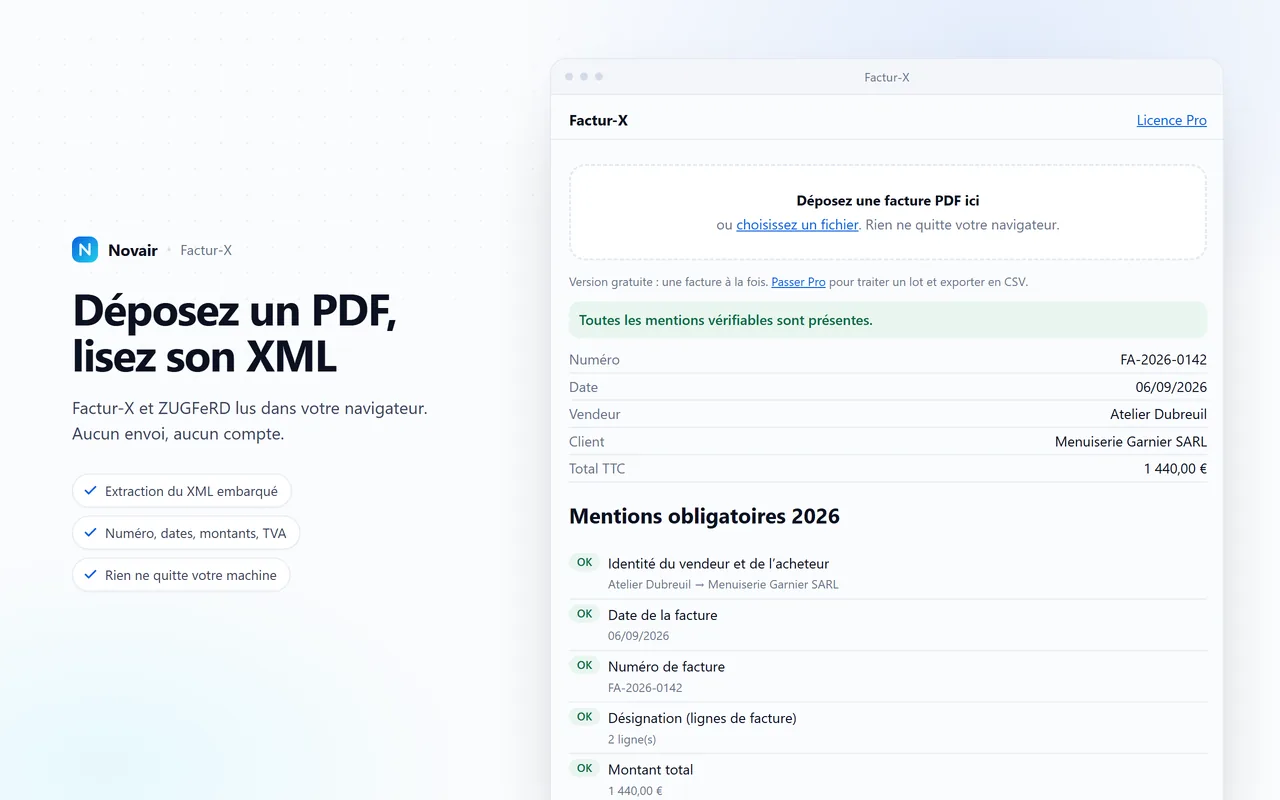This screenshot has width=1280, height=800.
Task: Select the green success banner message
Action: [888, 320]
